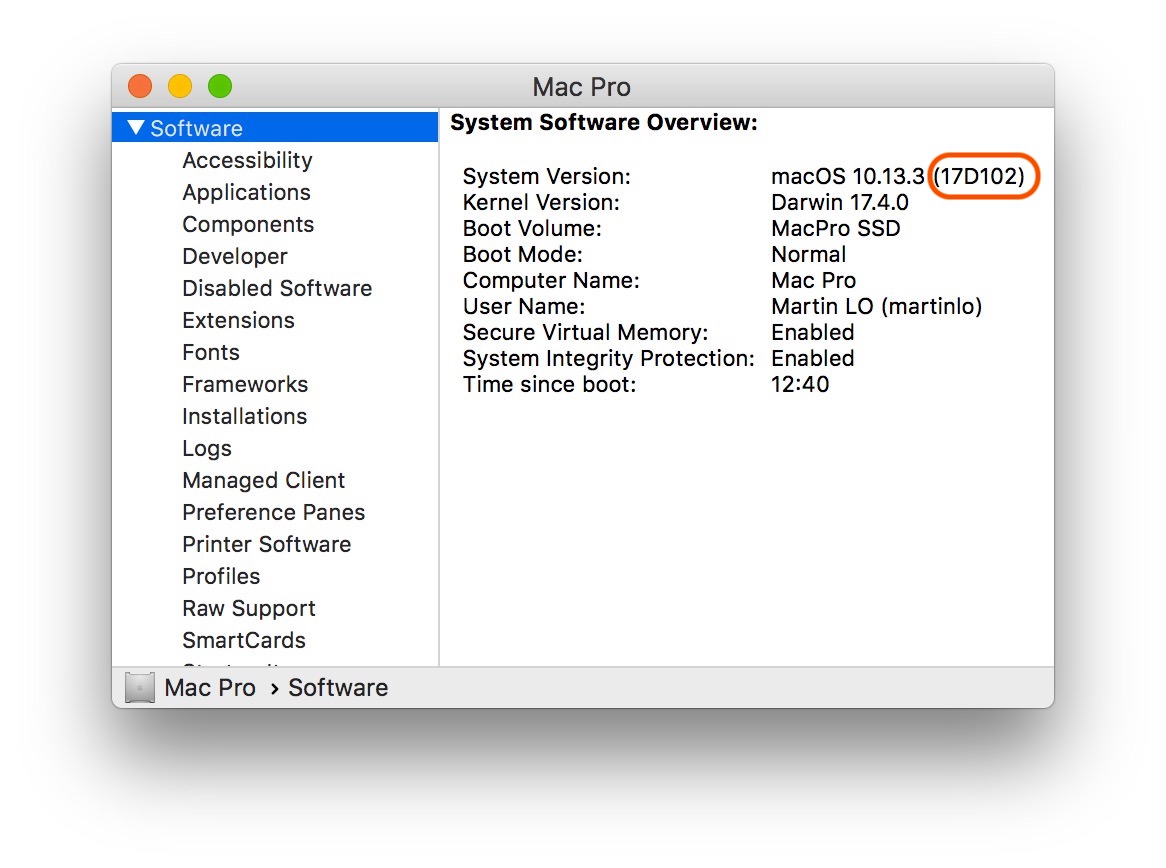Click Mac Pro in the path bar

point(210,687)
